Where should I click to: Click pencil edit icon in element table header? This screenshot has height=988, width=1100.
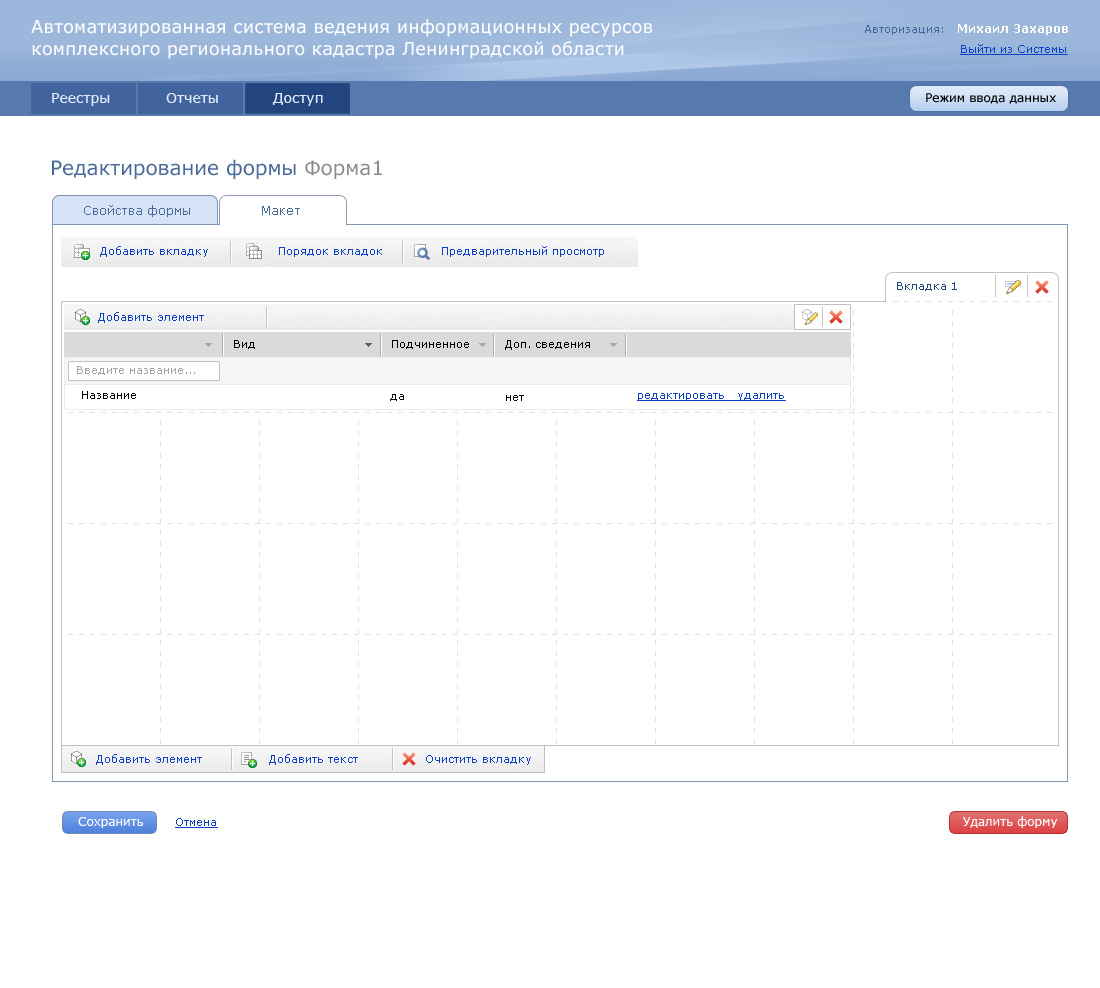point(810,317)
